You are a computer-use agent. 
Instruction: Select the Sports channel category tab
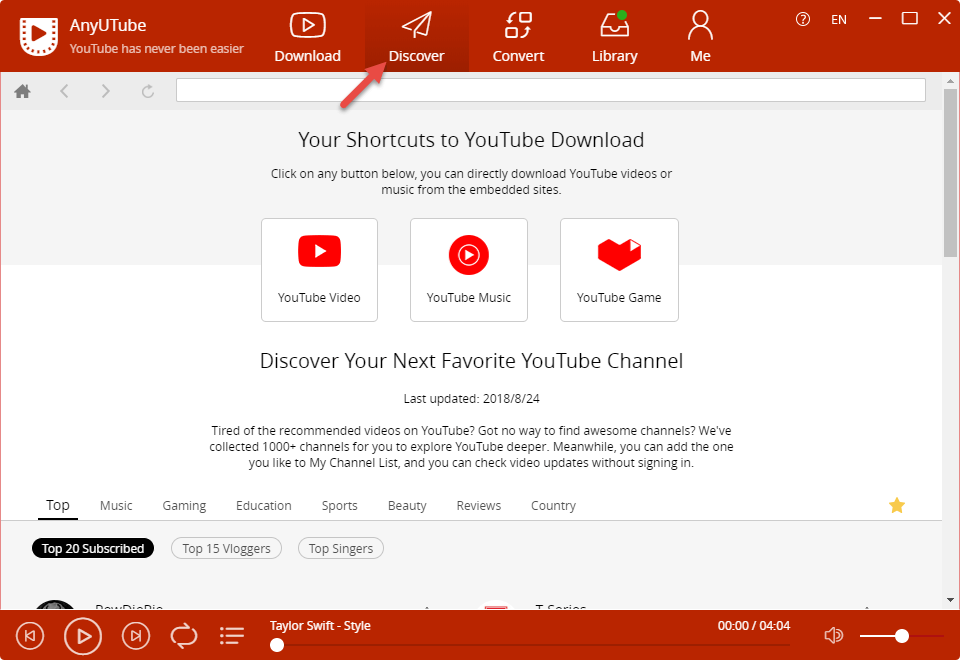tap(340, 506)
